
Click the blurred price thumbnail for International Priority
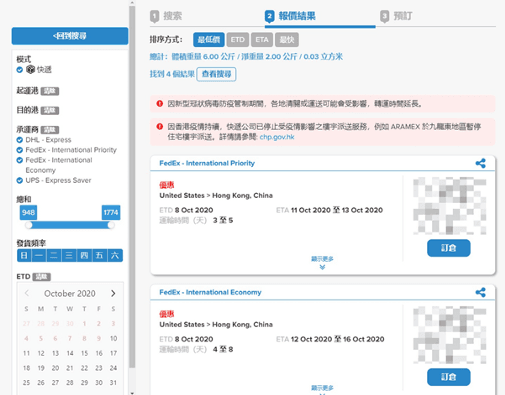(449, 205)
